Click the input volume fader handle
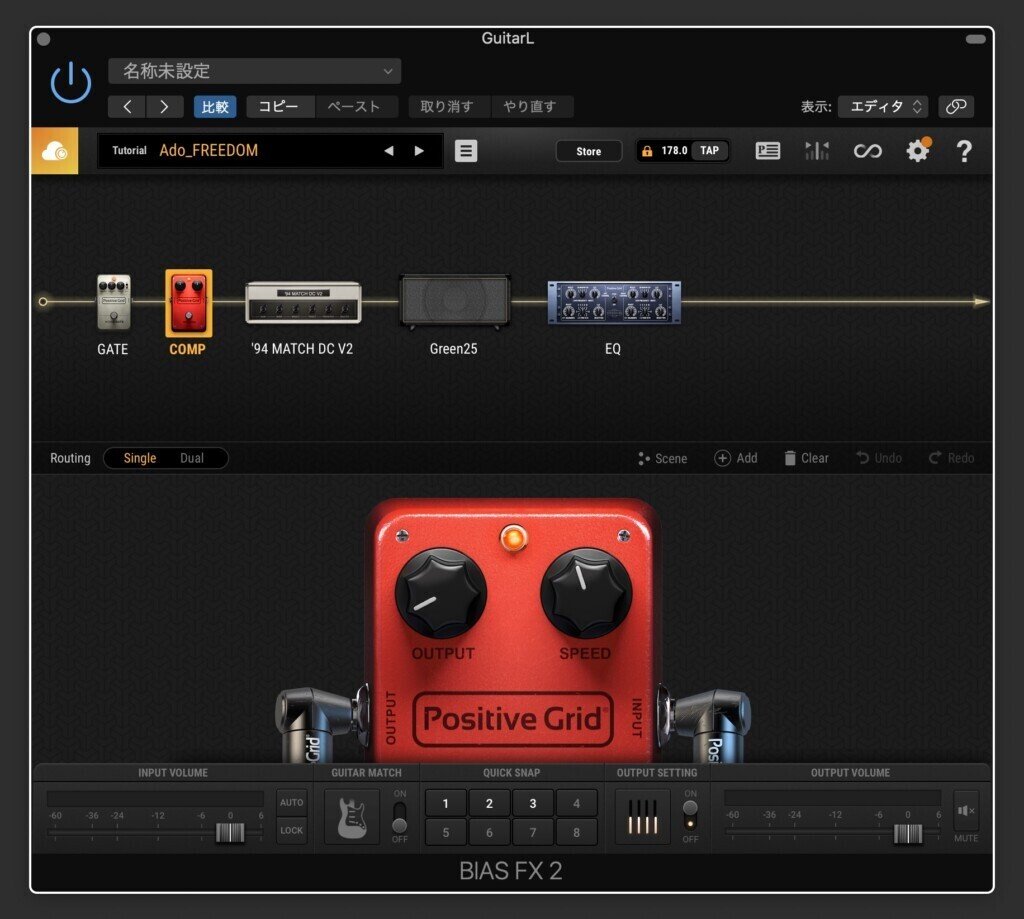The image size is (1024, 919). click(x=230, y=832)
